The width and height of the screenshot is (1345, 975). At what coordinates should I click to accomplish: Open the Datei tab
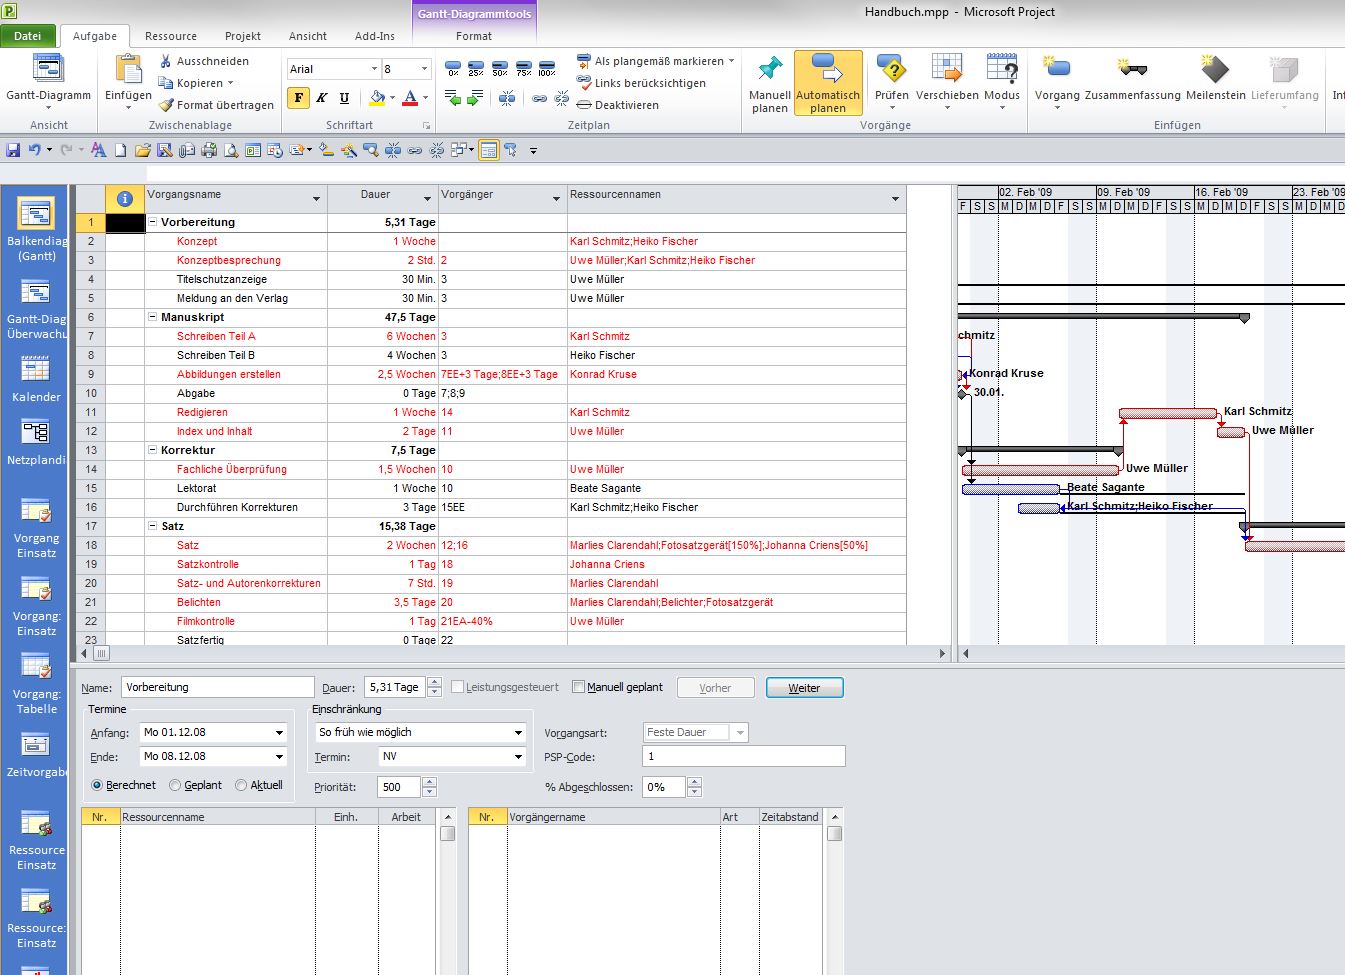28,36
